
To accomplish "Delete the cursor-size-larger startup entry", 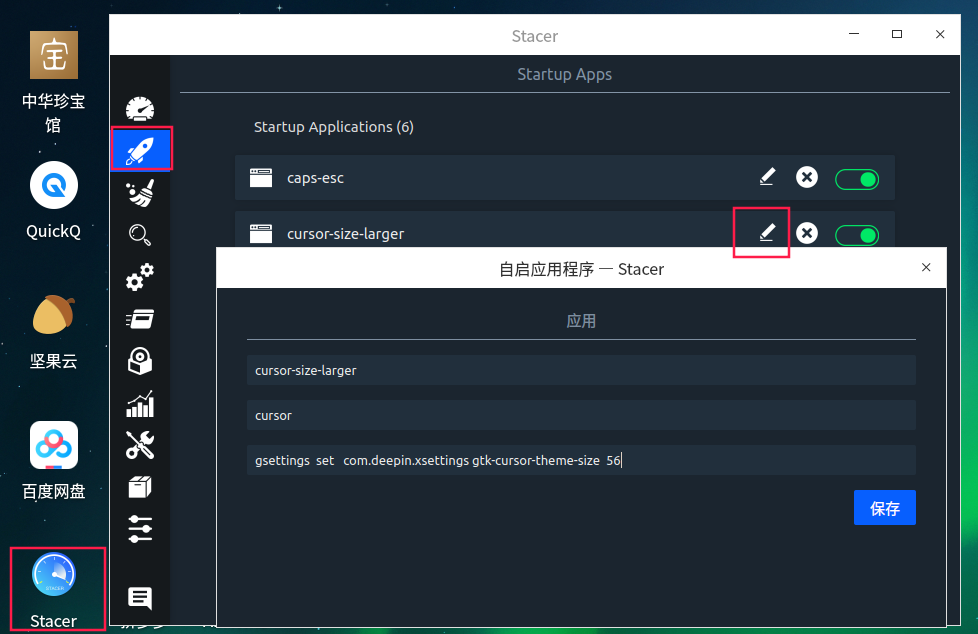I will click(807, 233).
